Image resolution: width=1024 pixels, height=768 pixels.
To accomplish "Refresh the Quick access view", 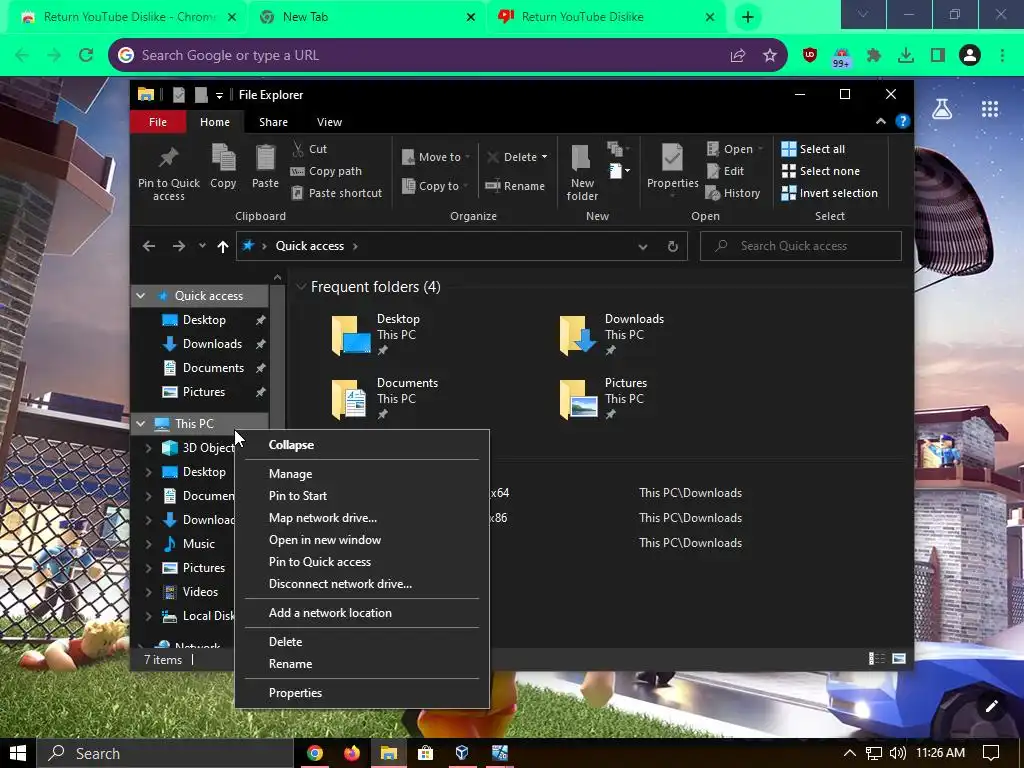I will 673,246.
